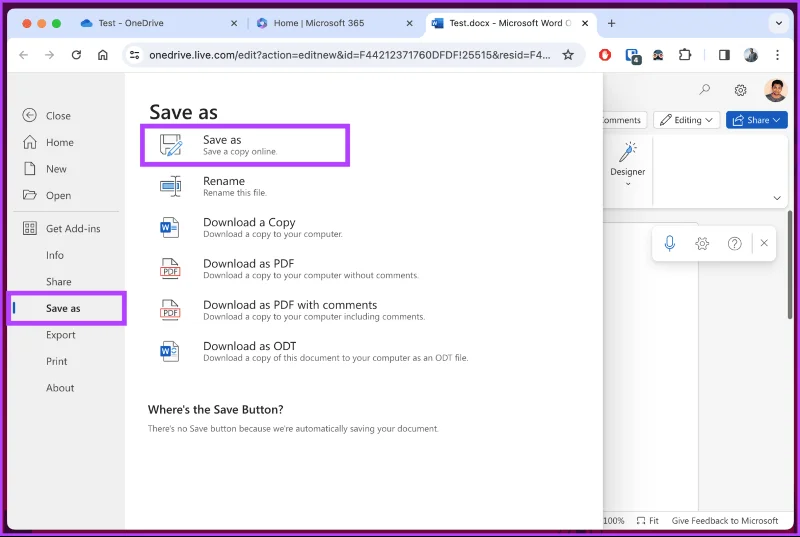Click the Close back-arrow icon in sidebar
This screenshot has height=537, width=800.
click(30, 116)
